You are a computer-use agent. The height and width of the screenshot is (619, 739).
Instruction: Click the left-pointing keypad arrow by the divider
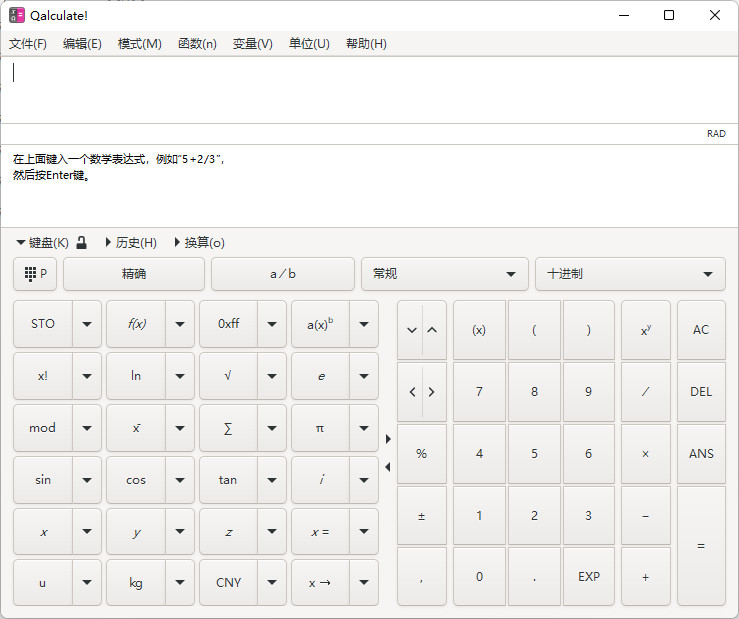[388, 467]
